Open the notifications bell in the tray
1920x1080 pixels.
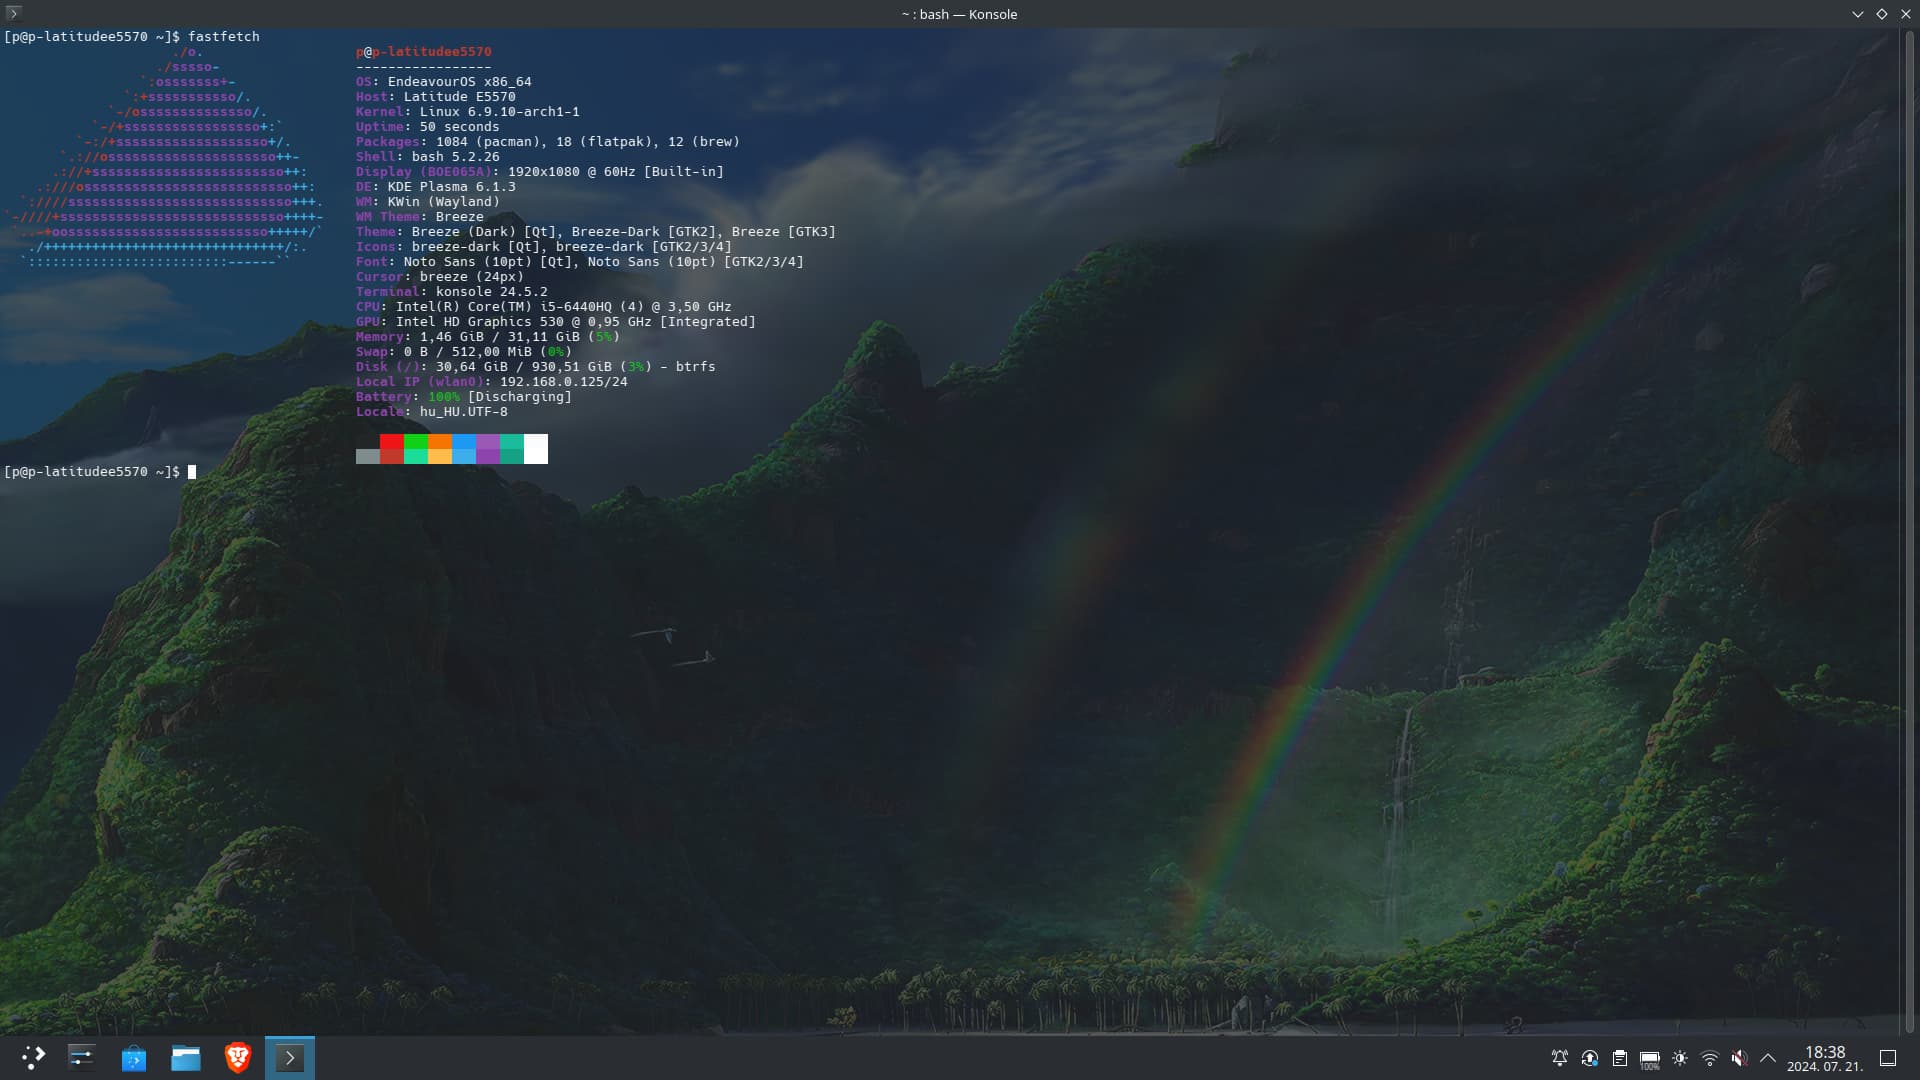pyautogui.click(x=1559, y=1058)
